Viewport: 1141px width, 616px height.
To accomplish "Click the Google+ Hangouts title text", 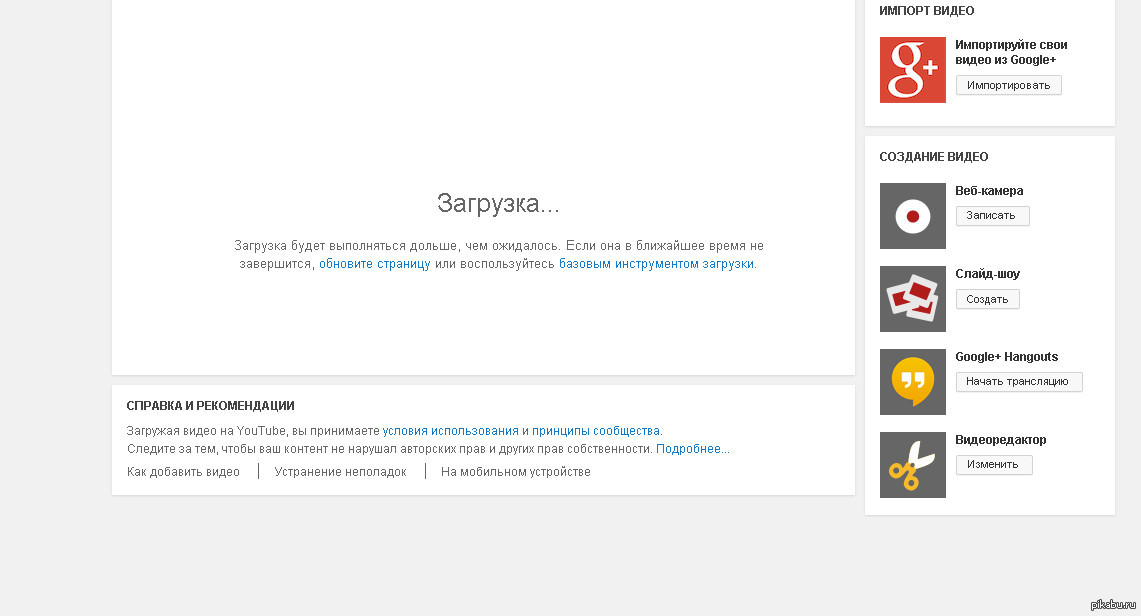I will (x=1006, y=357).
